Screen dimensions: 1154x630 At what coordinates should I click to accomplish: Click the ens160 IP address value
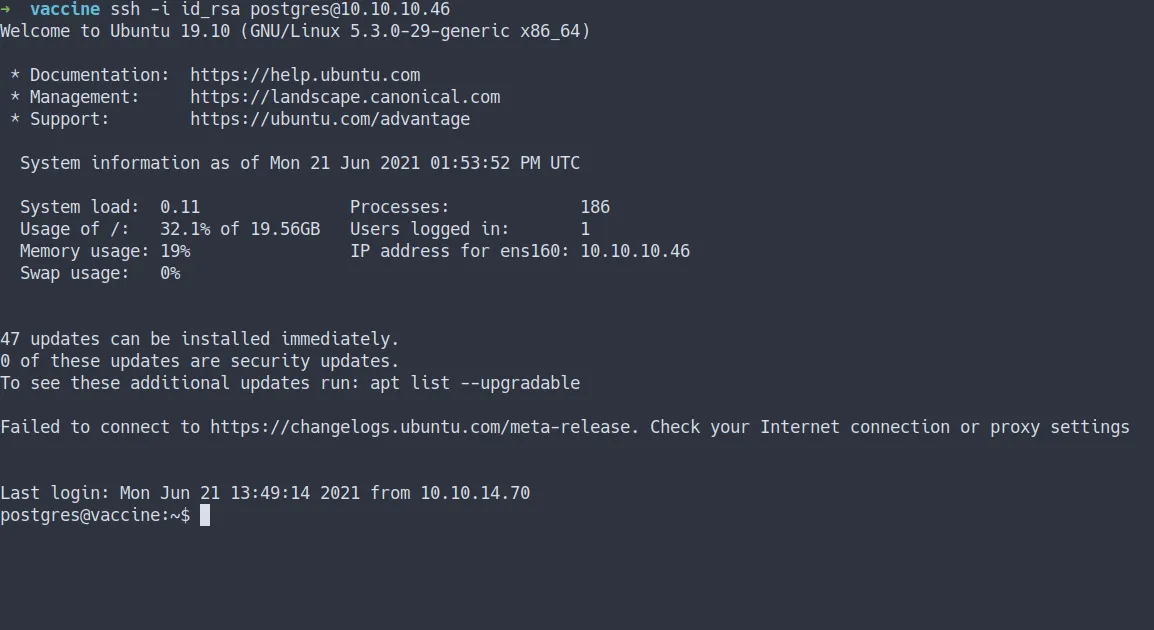point(635,251)
